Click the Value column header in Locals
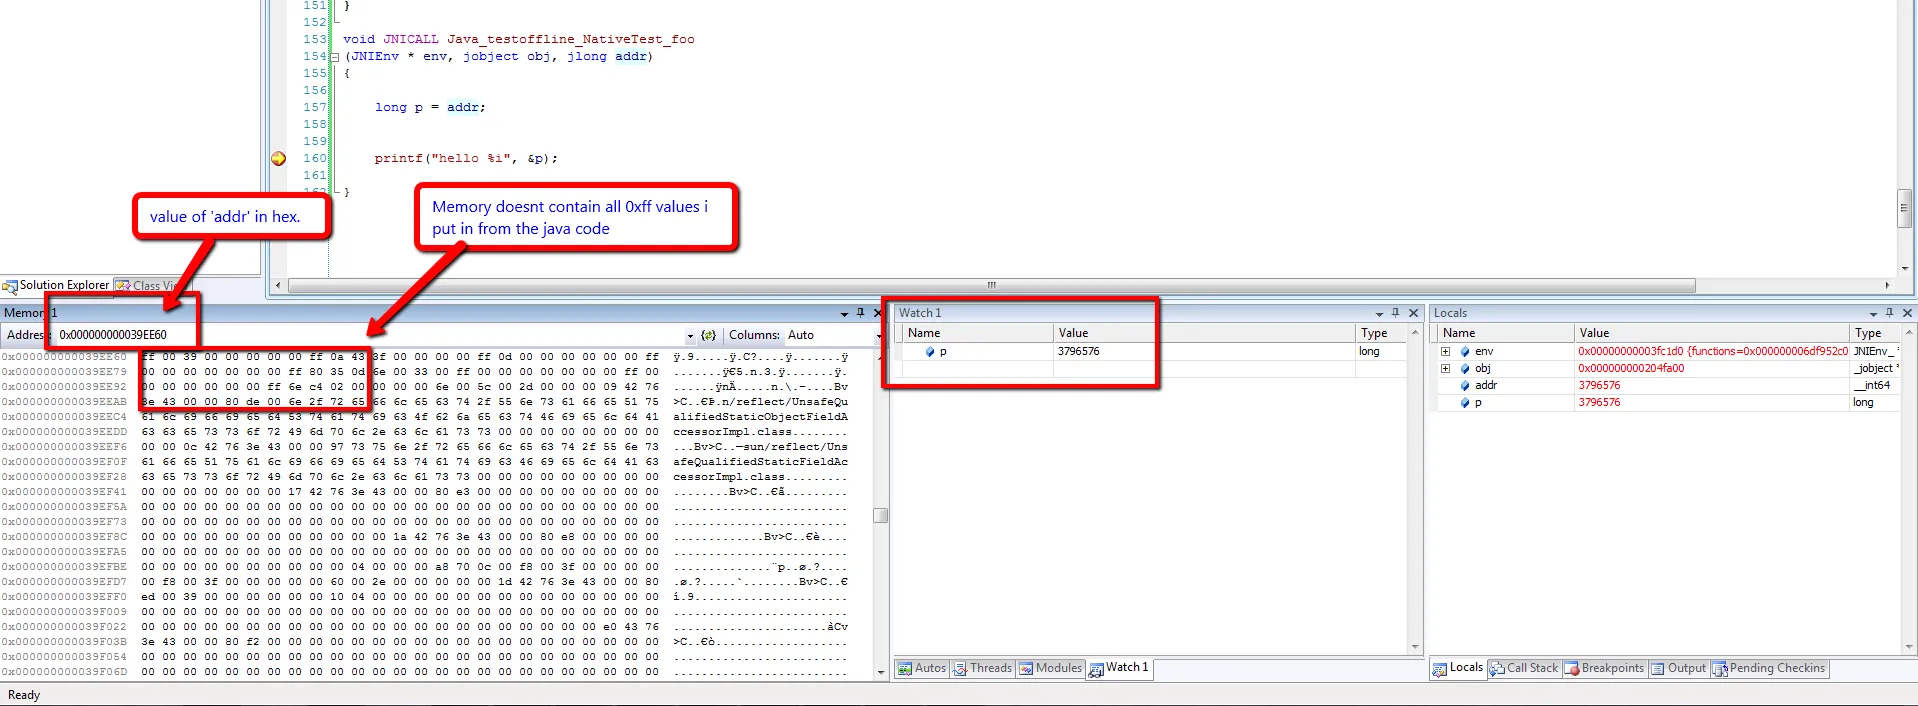 tap(1712, 333)
